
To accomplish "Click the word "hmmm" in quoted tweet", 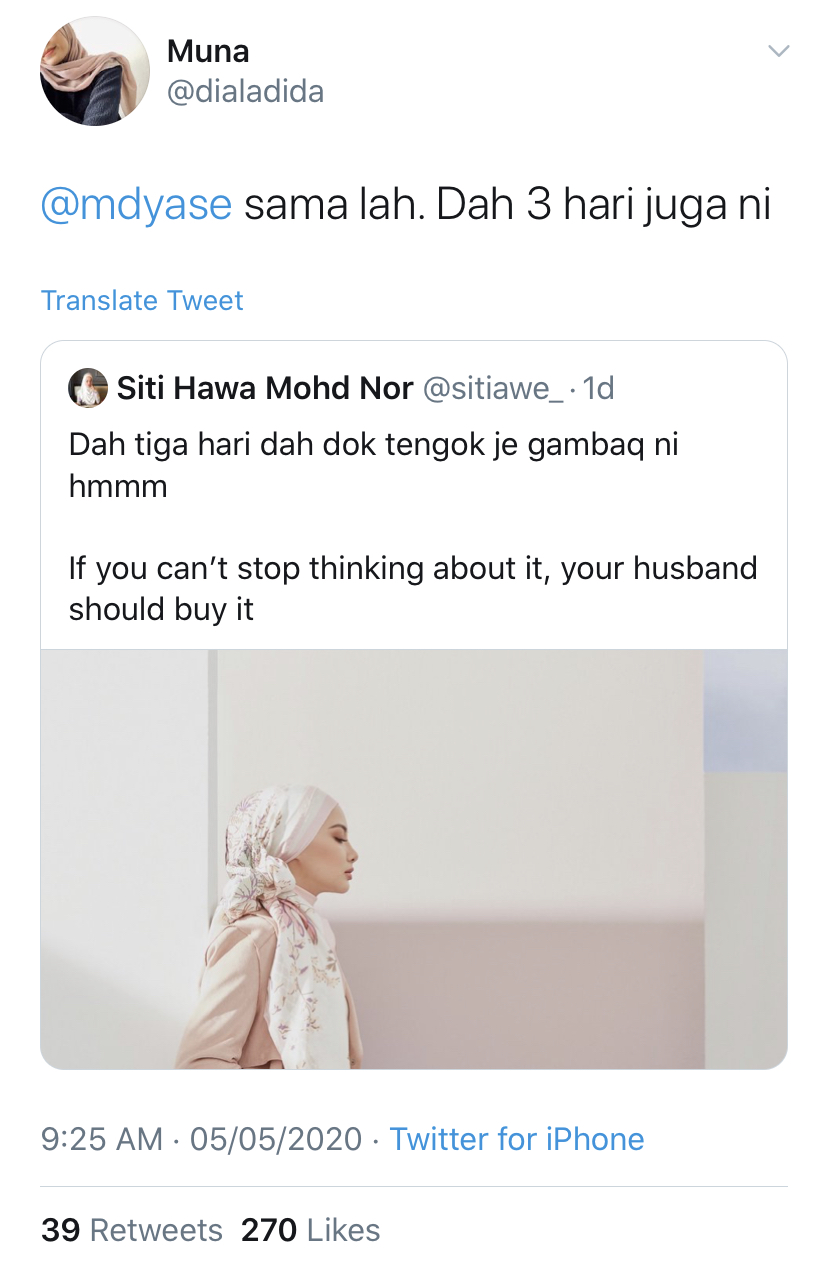I will pyautogui.click(x=118, y=486).
